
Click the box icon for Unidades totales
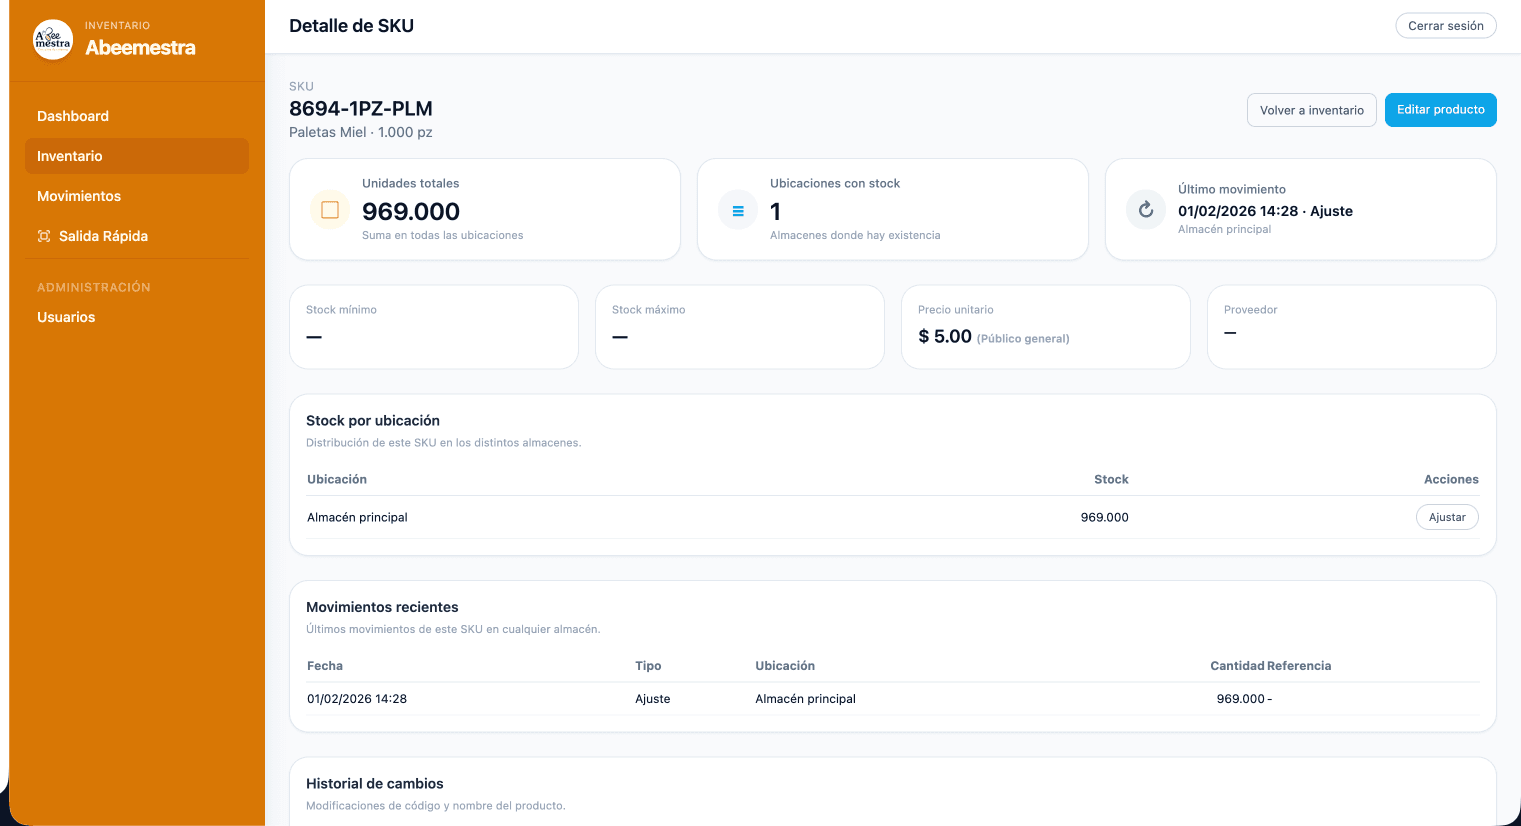330,210
